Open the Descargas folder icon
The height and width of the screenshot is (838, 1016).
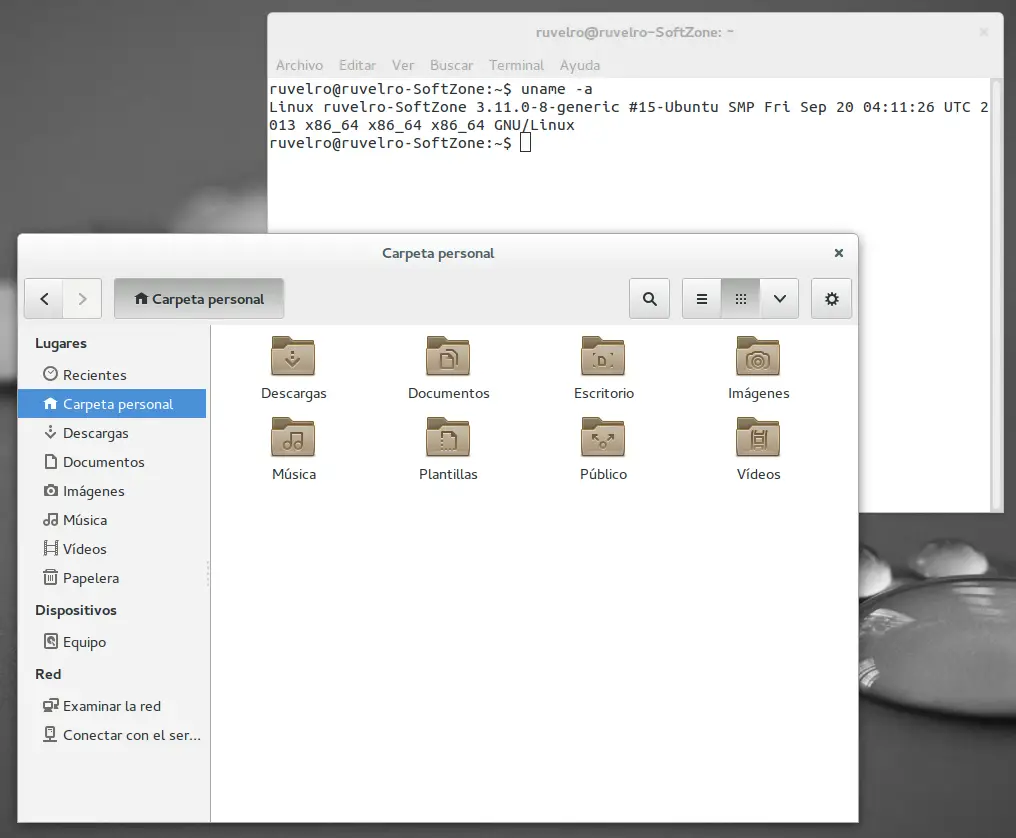click(293, 357)
